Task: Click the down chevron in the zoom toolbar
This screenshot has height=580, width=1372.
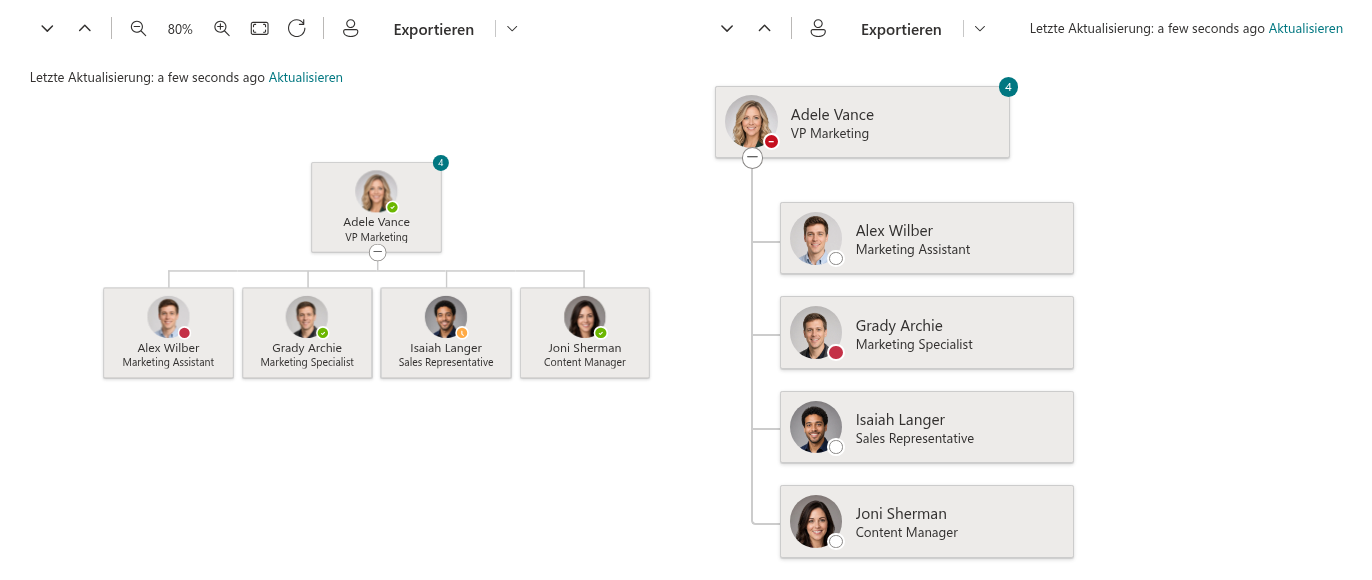Action: click(x=47, y=29)
